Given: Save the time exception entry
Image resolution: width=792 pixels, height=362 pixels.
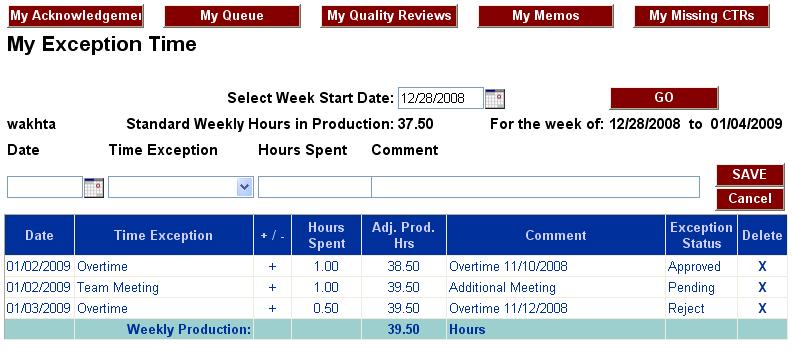Looking at the screenshot, I should (x=750, y=175).
